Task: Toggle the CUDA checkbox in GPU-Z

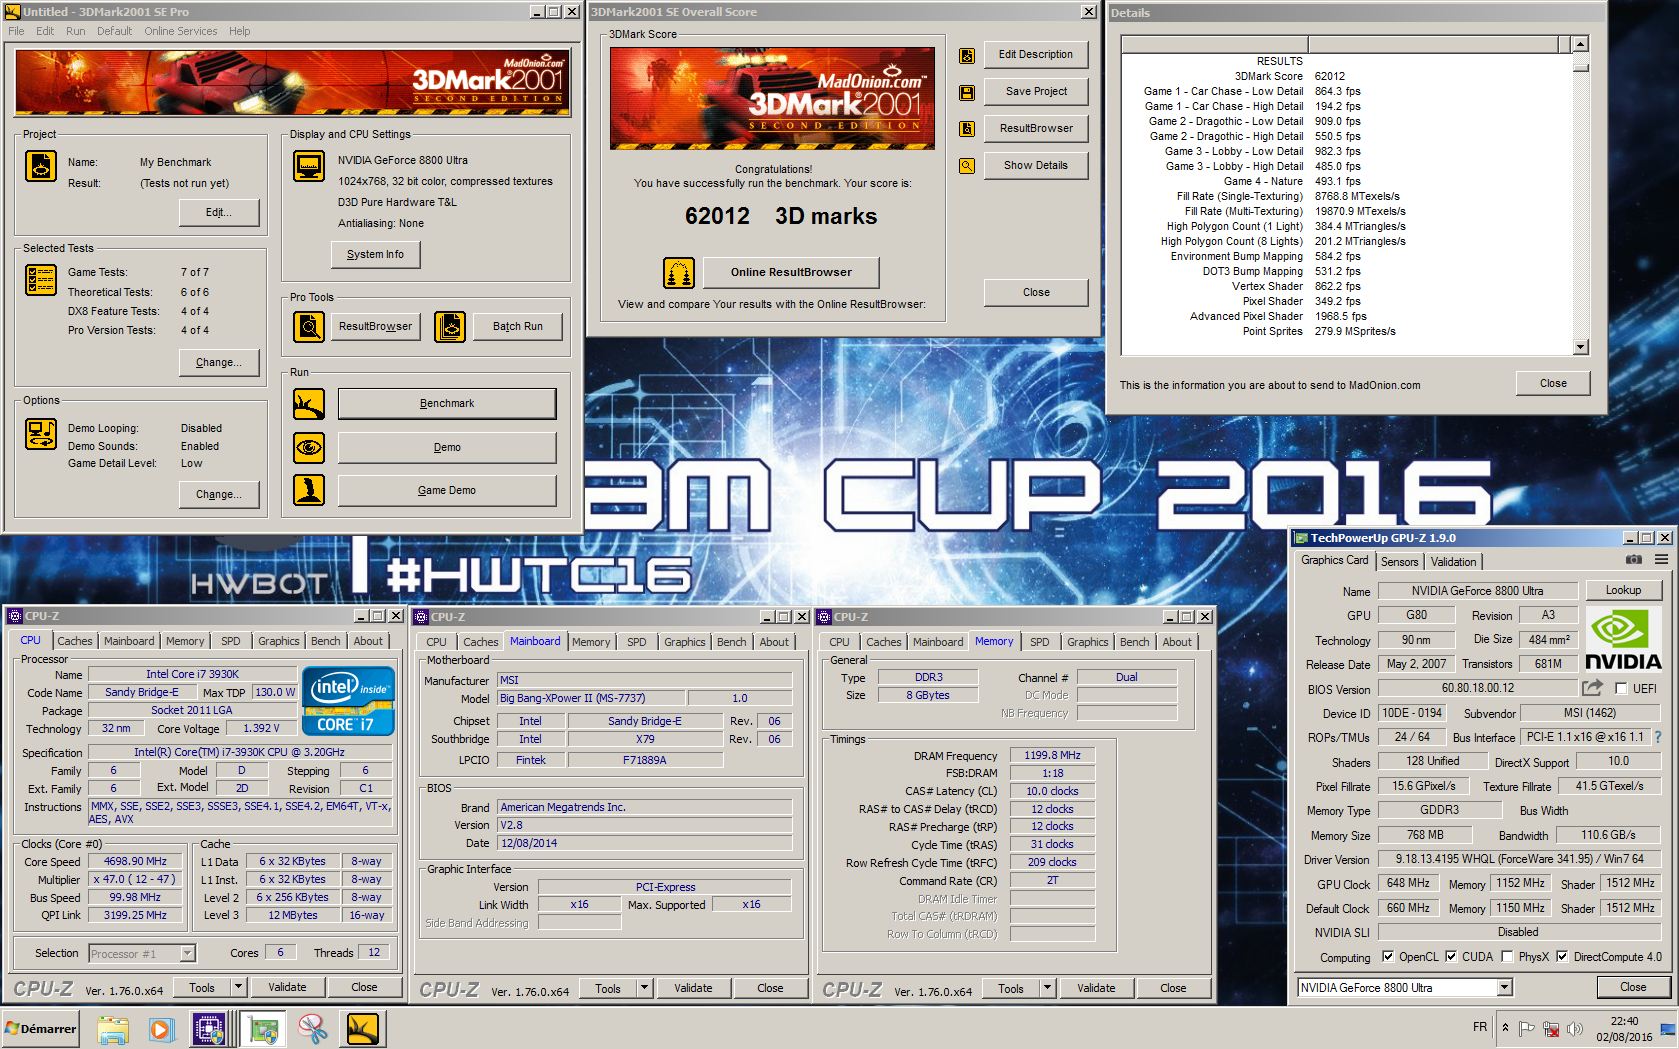Action: click(1451, 956)
